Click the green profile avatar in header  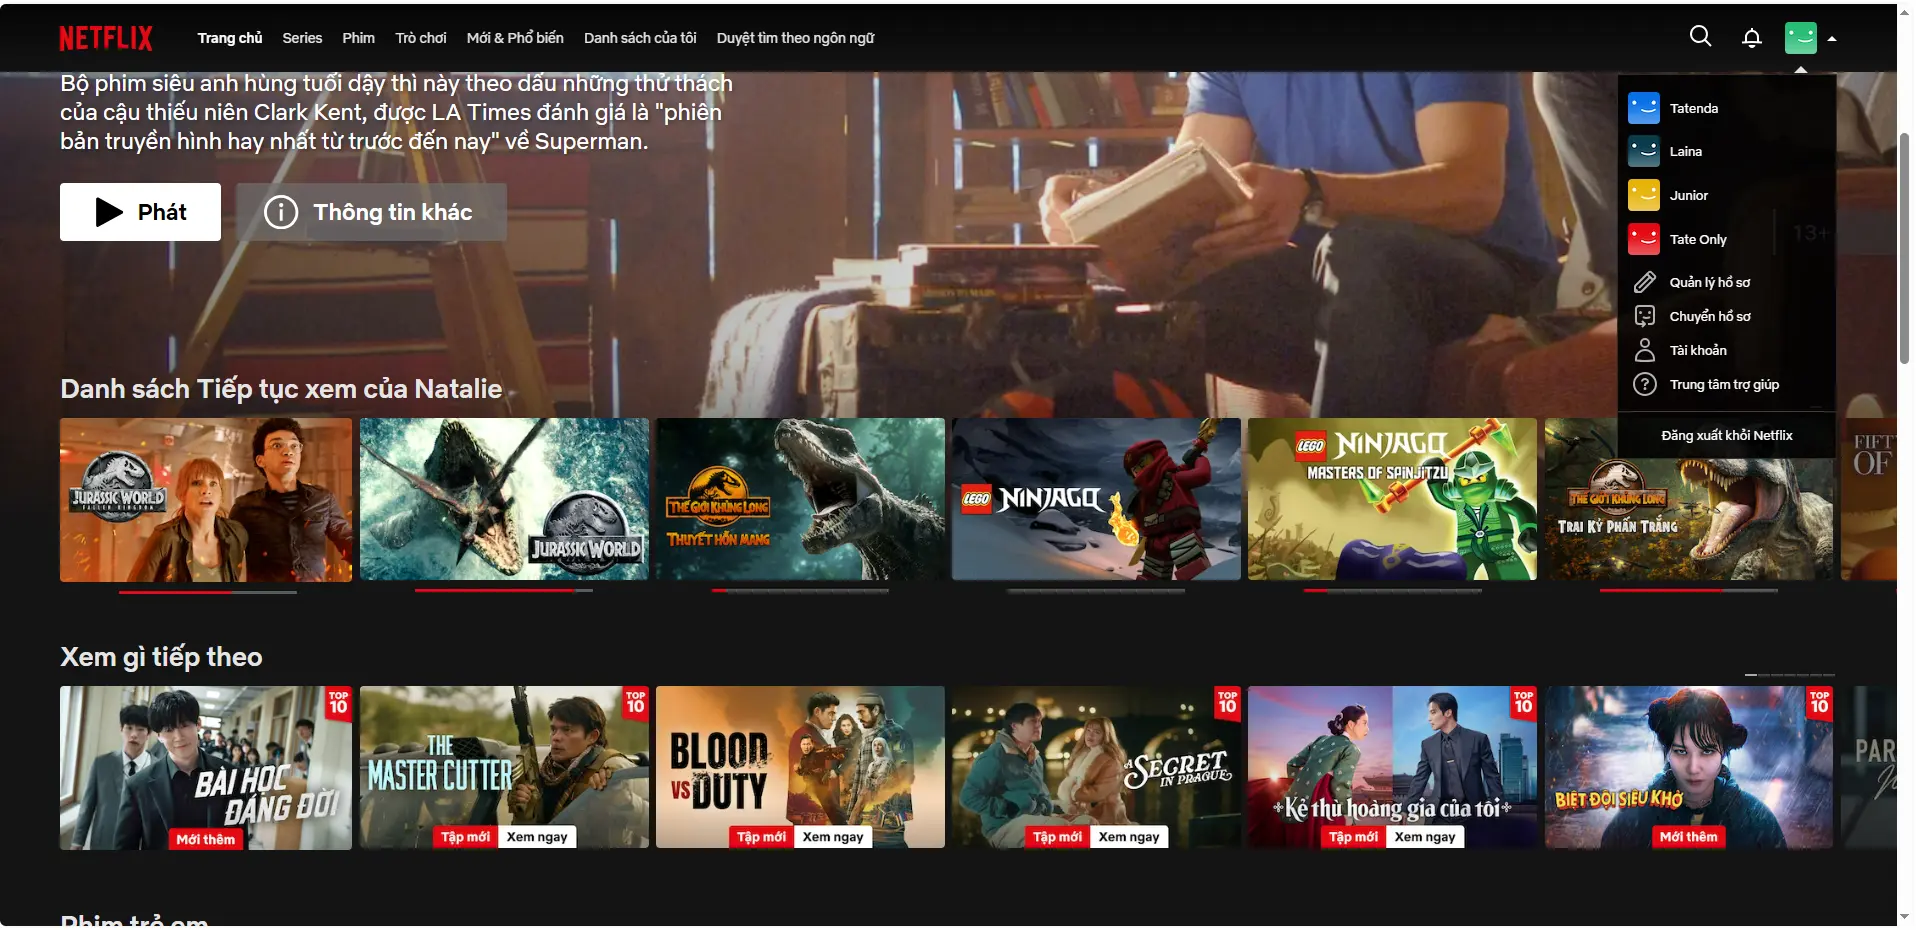click(x=1801, y=38)
